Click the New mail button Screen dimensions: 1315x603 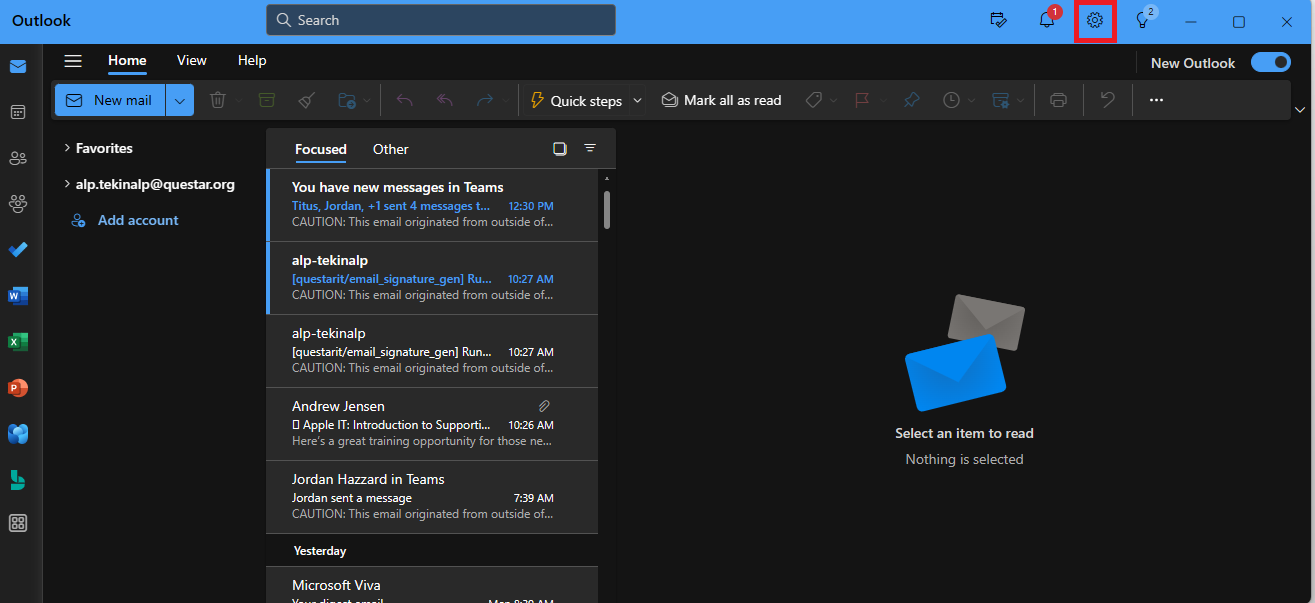(110, 100)
